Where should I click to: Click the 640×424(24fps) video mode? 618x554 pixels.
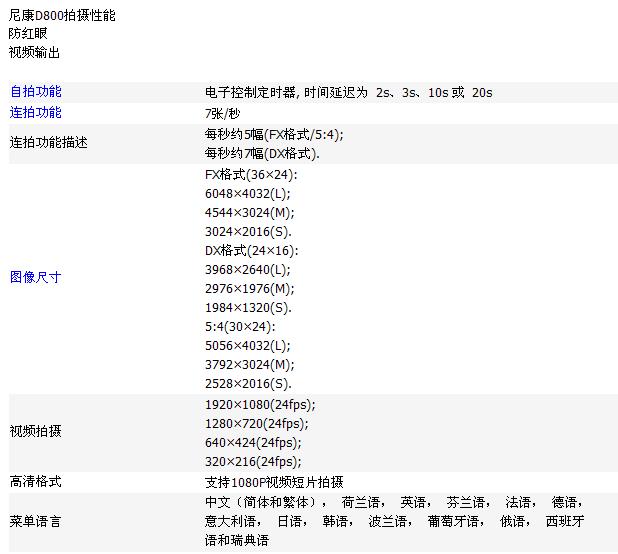253,442
